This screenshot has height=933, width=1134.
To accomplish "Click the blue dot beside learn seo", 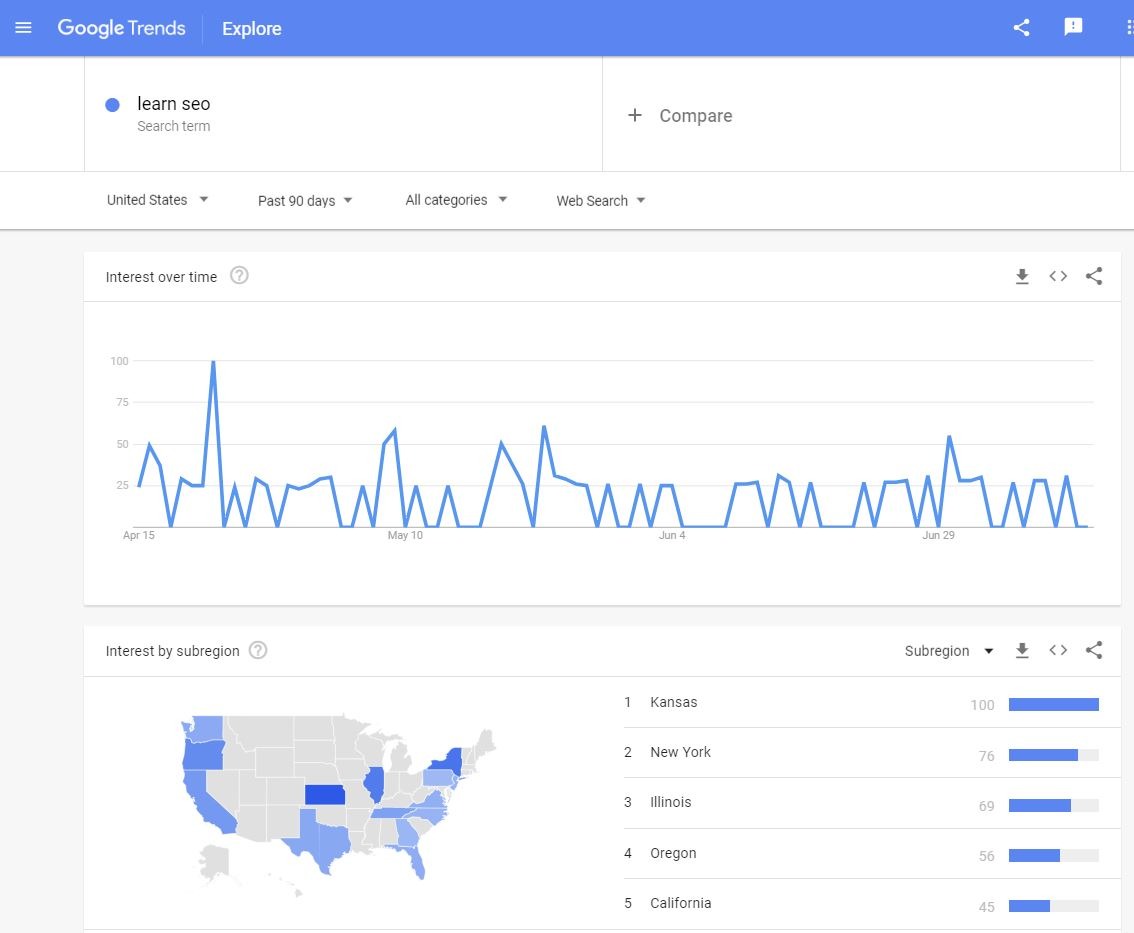I will click(112, 105).
